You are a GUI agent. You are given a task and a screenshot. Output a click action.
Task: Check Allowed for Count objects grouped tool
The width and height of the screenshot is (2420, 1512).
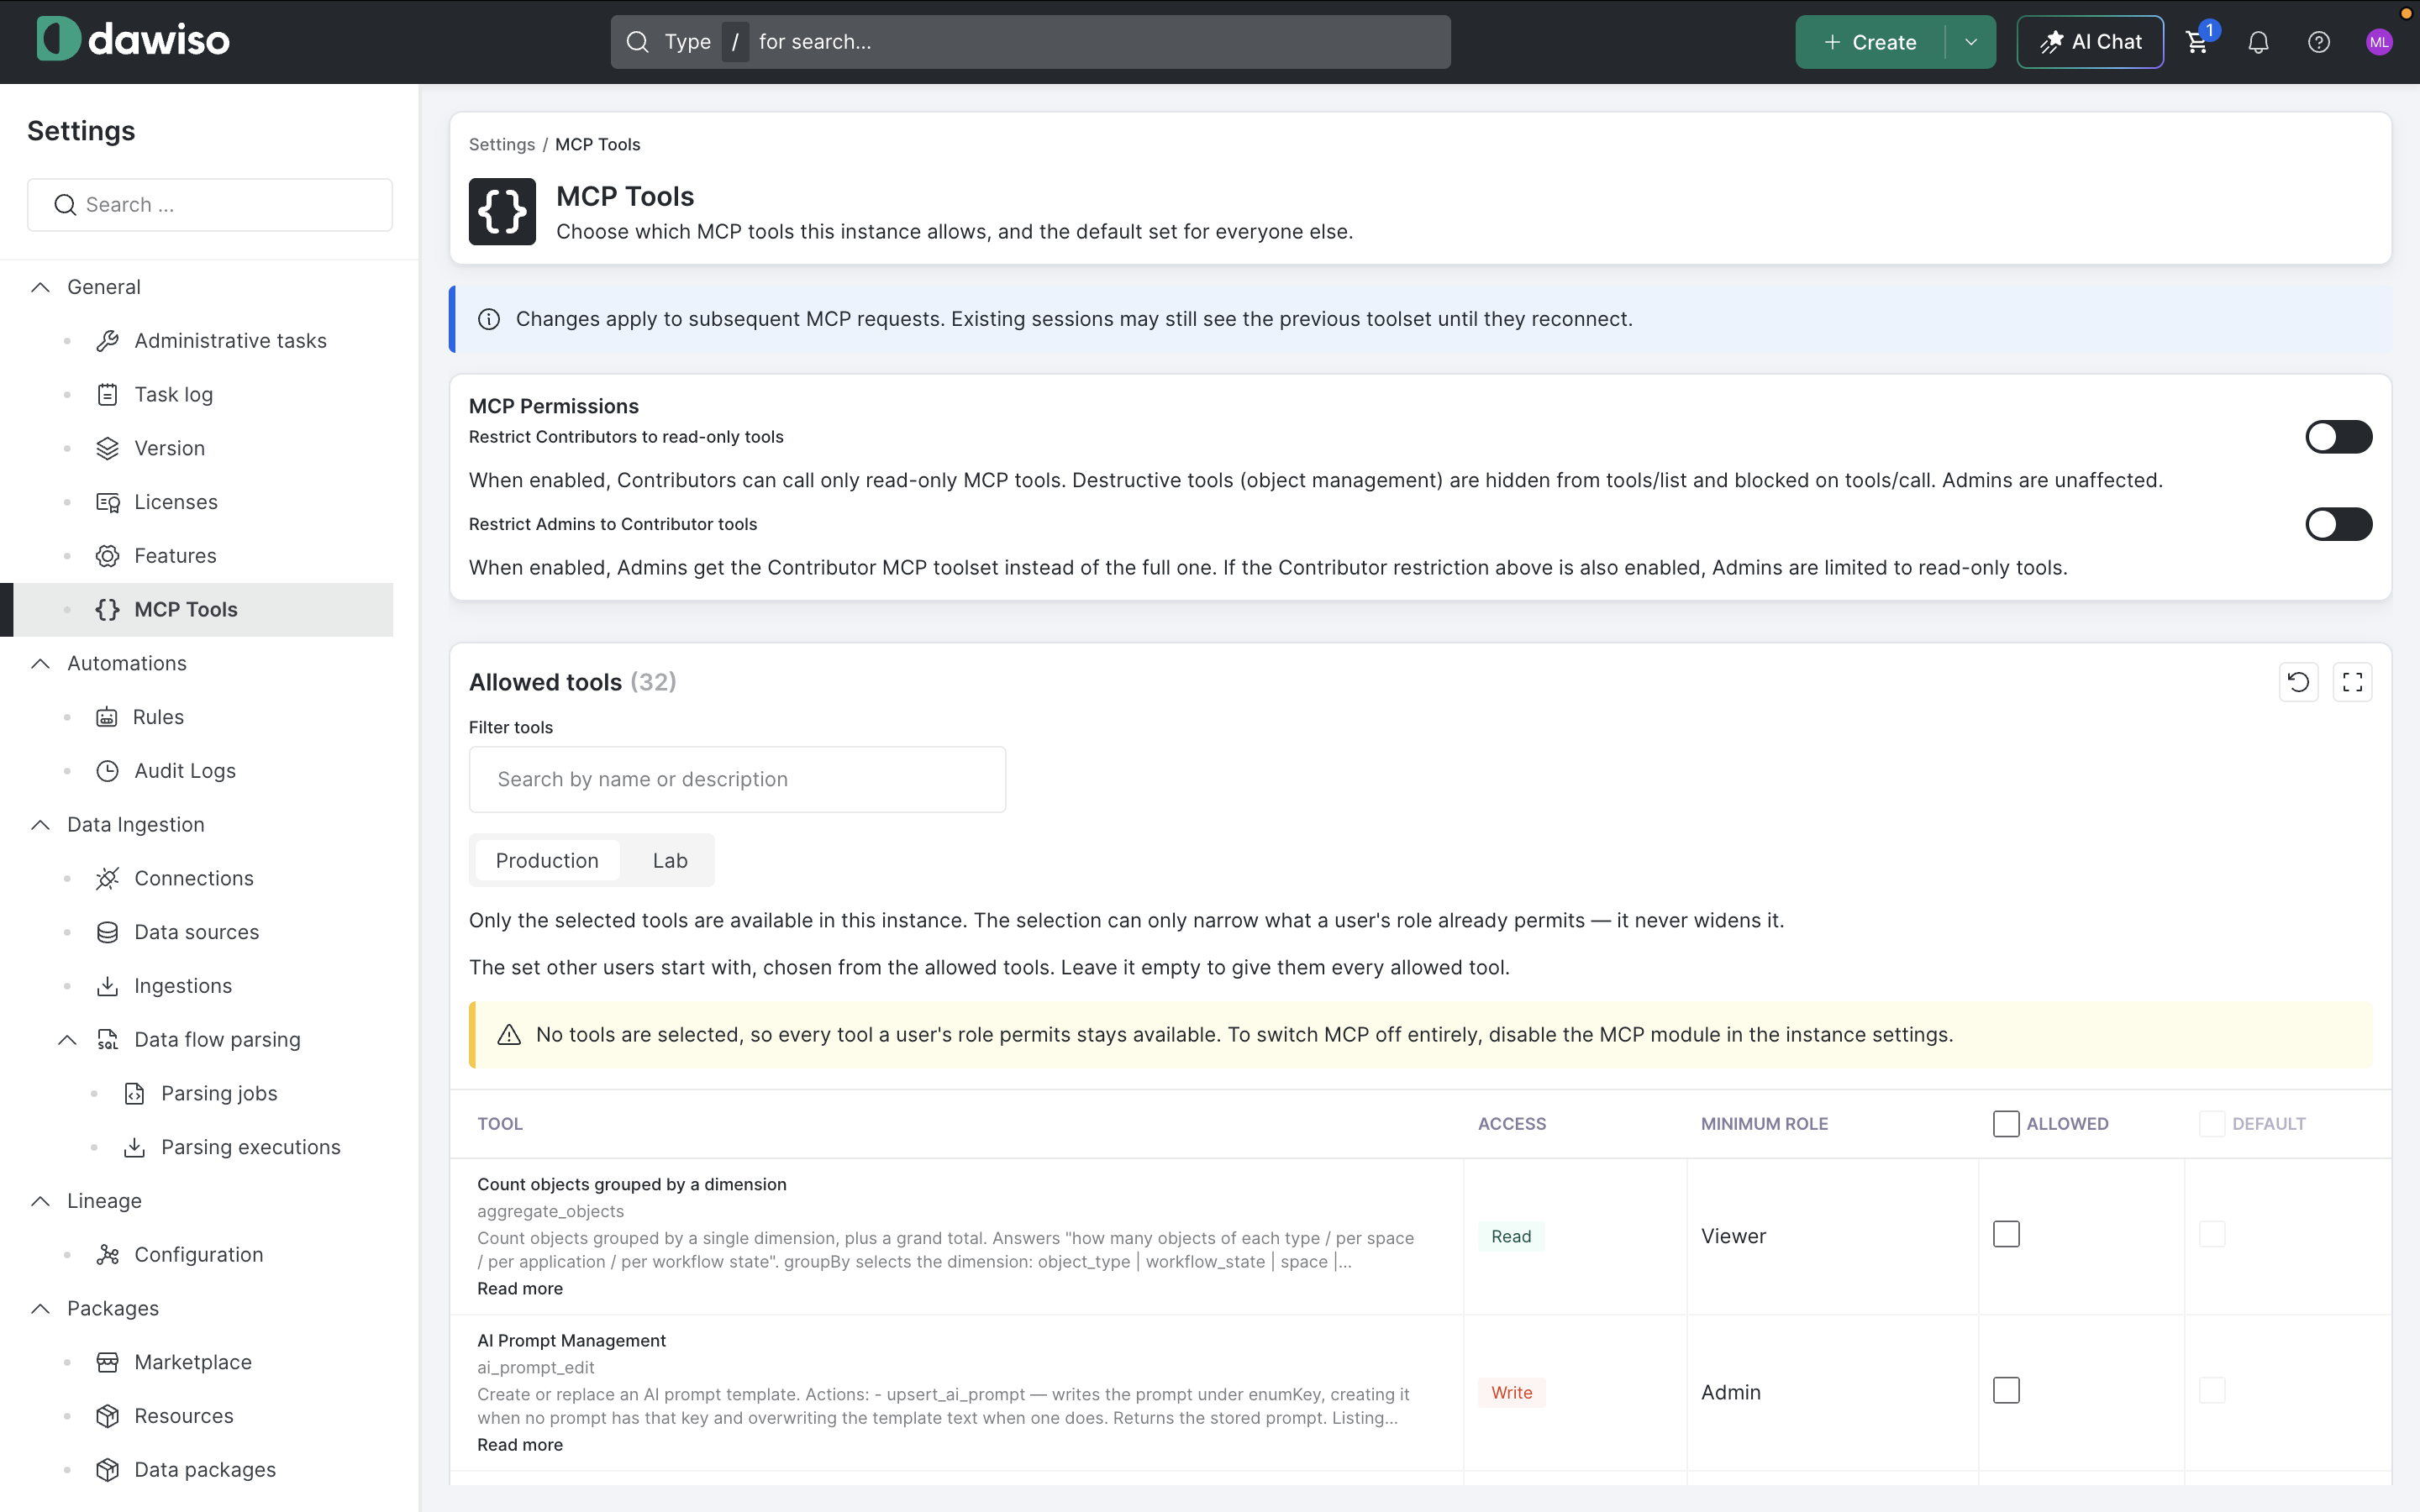(x=2006, y=1234)
